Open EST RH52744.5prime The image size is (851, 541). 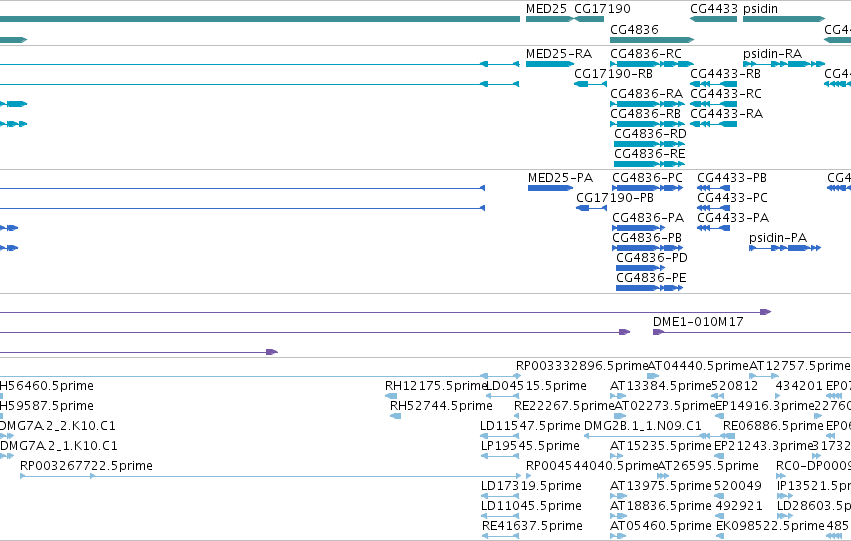point(441,406)
